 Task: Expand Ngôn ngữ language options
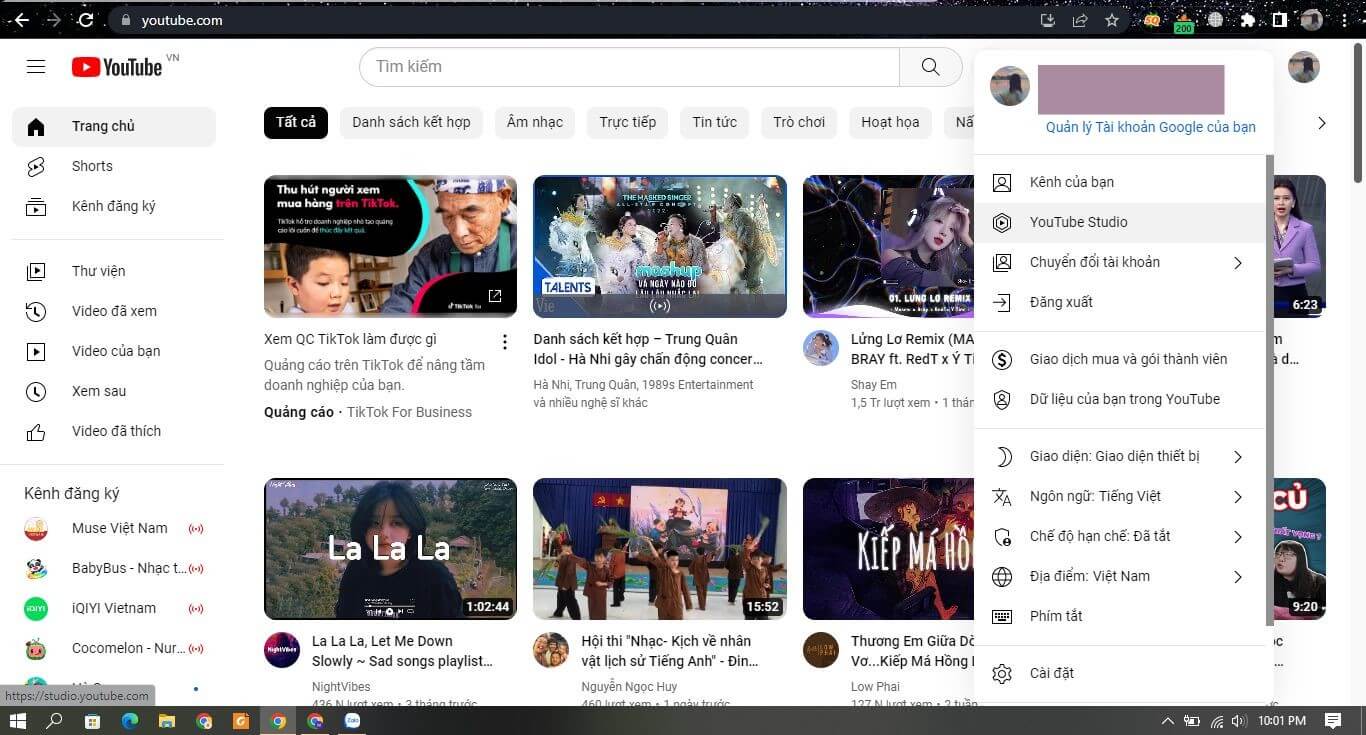(x=1094, y=496)
